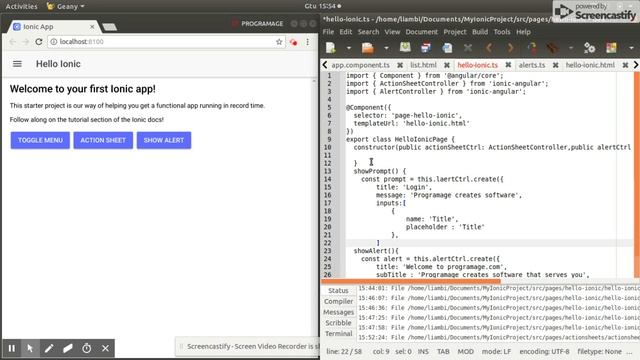Click the close document X toolbar icon

pos(468,48)
